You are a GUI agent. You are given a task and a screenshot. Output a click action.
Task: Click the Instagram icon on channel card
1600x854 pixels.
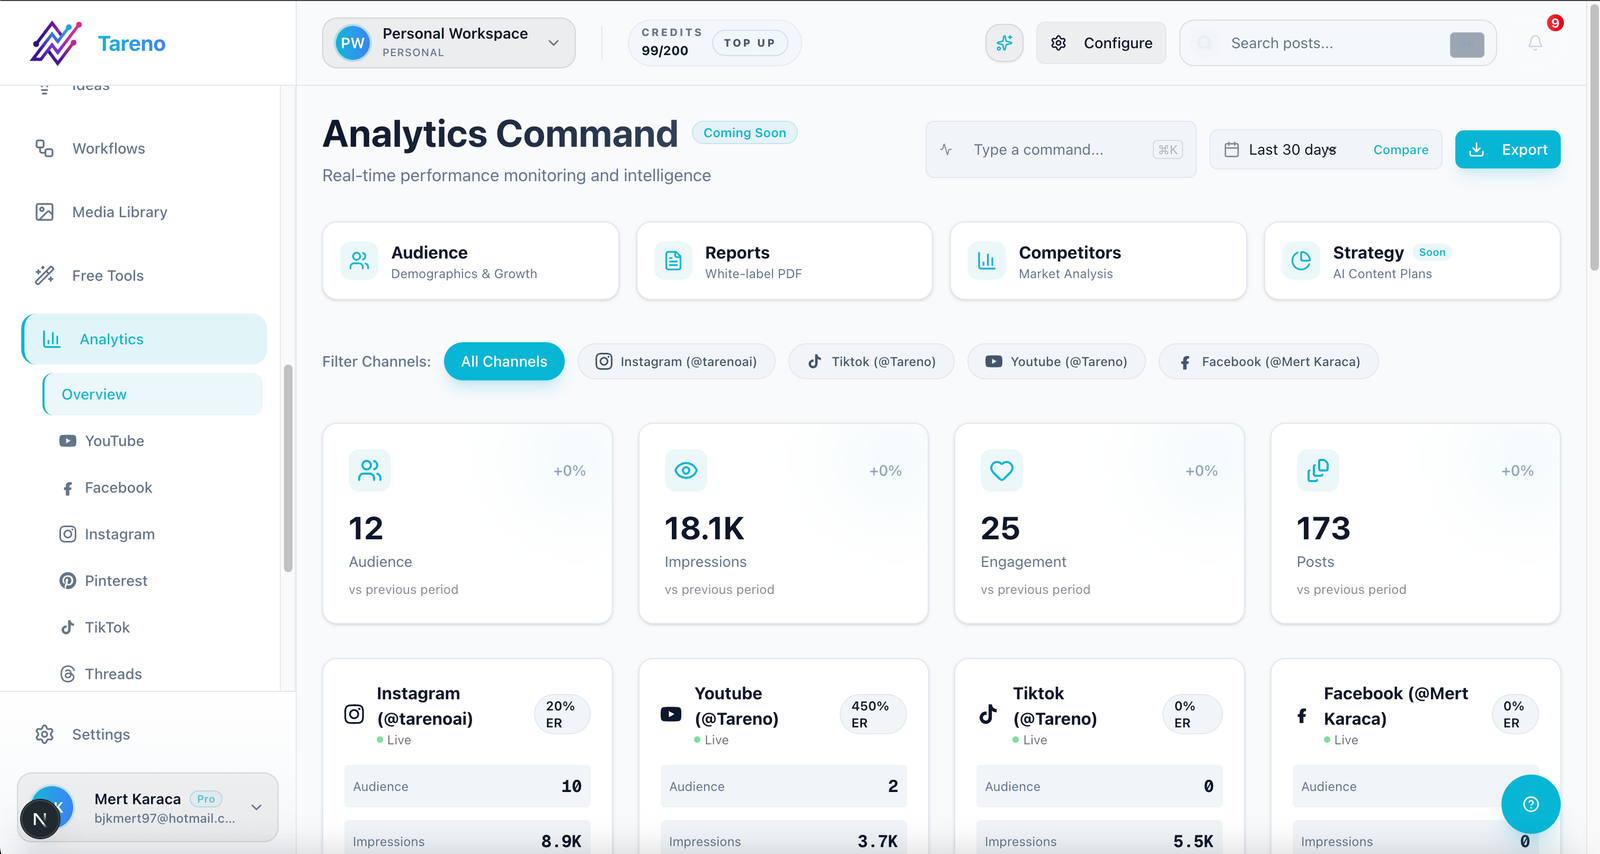tap(354, 714)
